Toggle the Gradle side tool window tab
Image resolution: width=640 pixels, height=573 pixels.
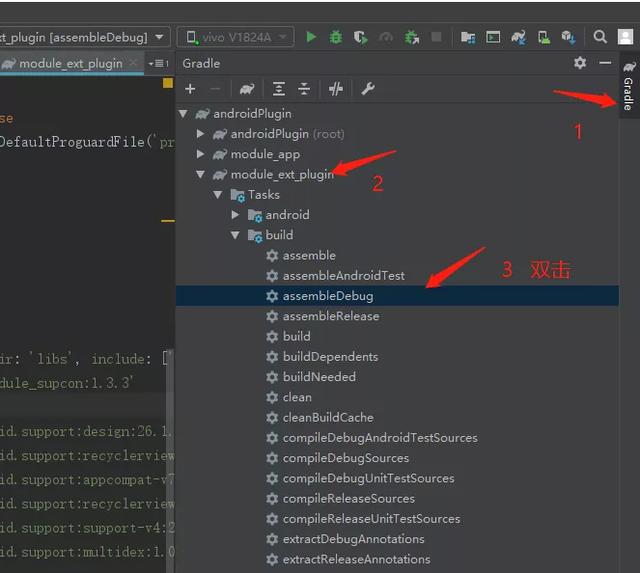point(629,85)
